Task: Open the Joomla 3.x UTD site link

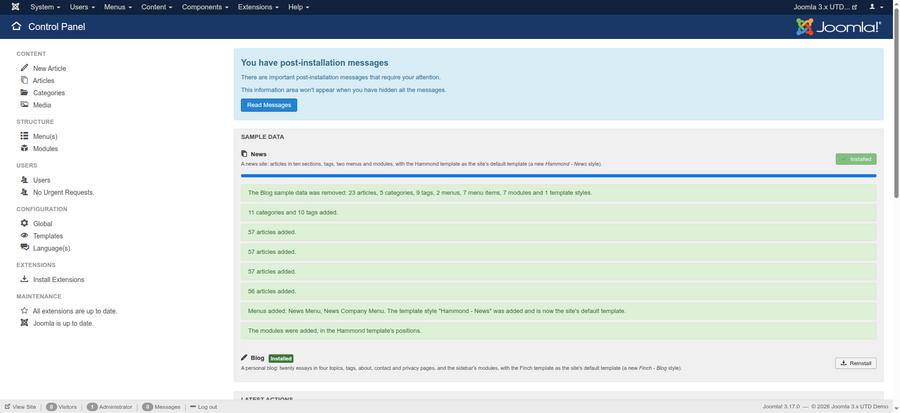Action: 825,7
